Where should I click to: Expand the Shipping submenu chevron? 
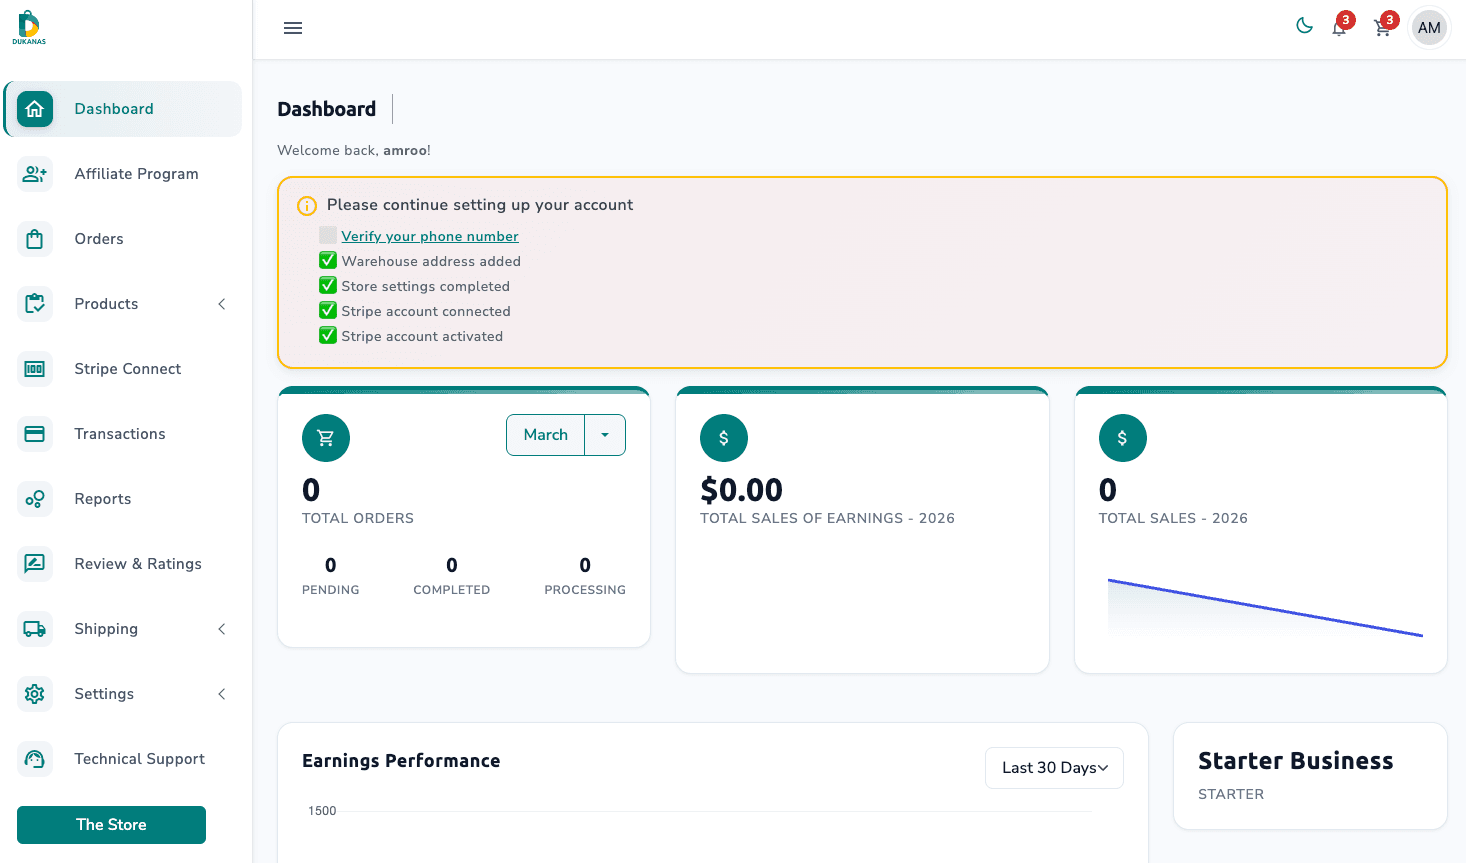222,629
